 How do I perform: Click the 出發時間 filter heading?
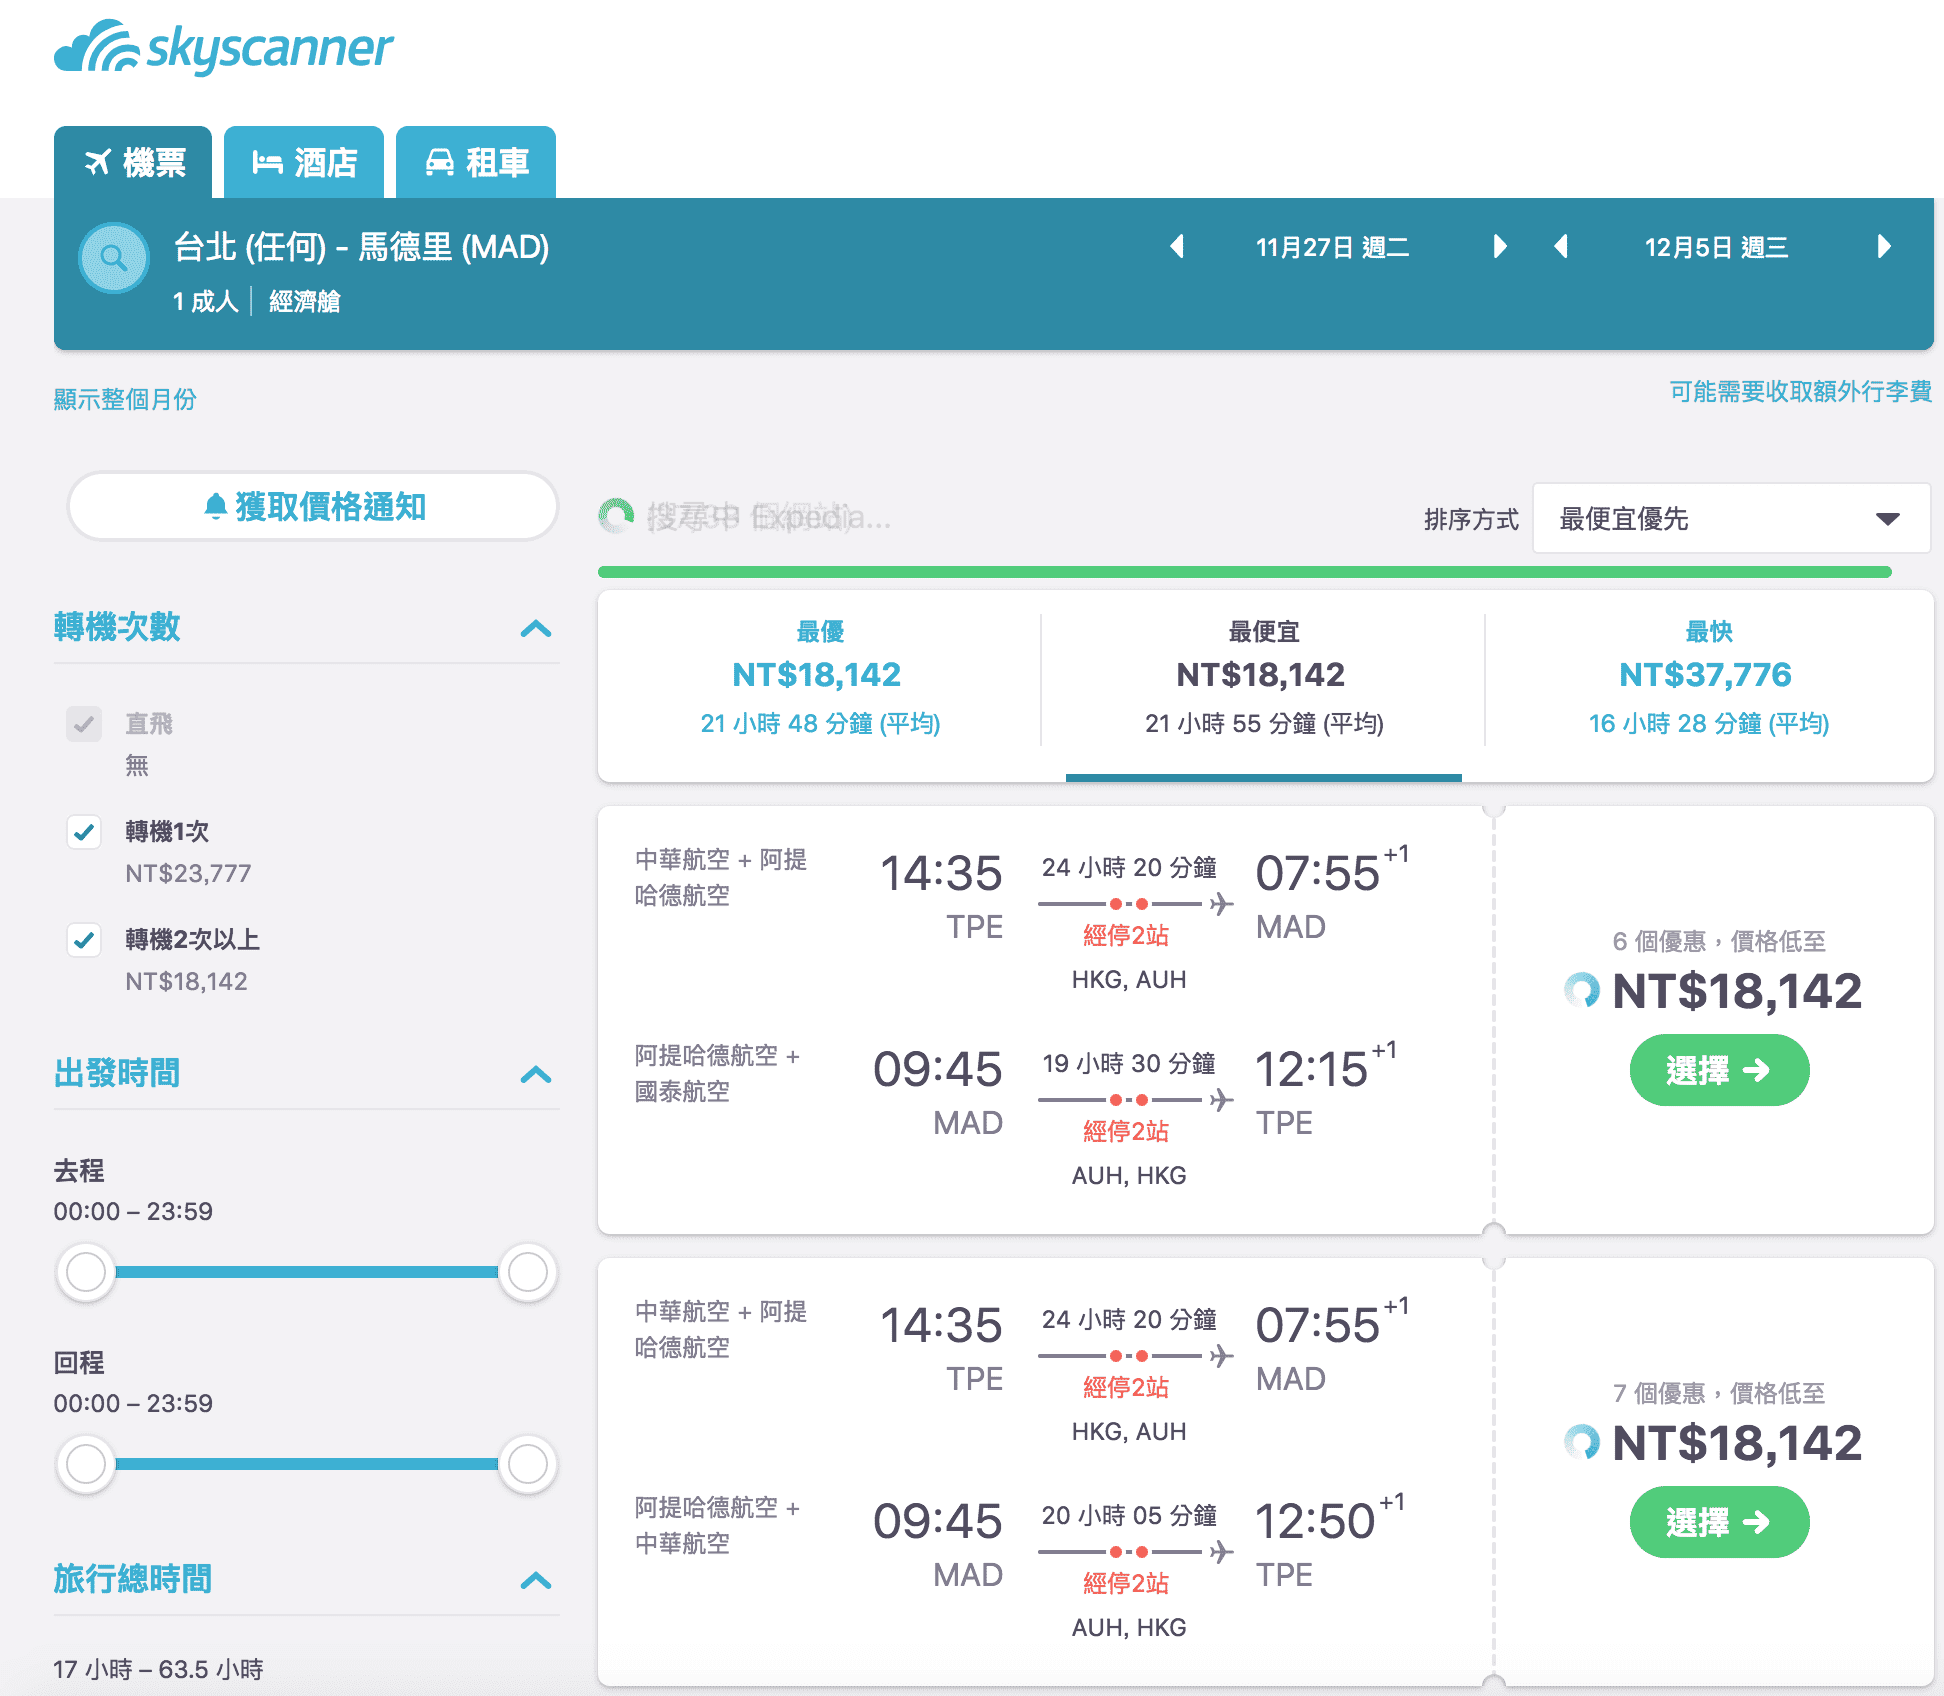[x=117, y=1073]
